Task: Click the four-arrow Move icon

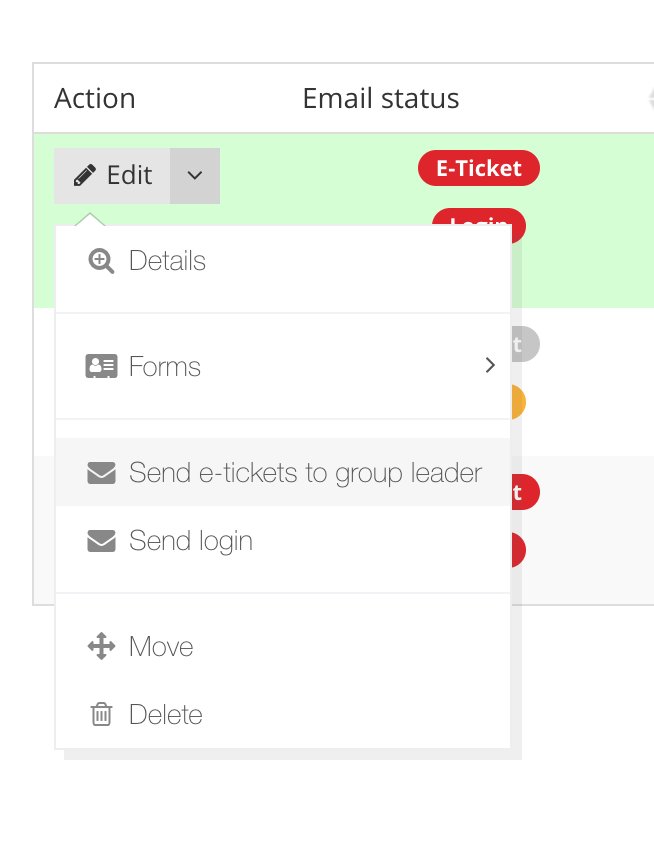Action: (x=101, y=646)
